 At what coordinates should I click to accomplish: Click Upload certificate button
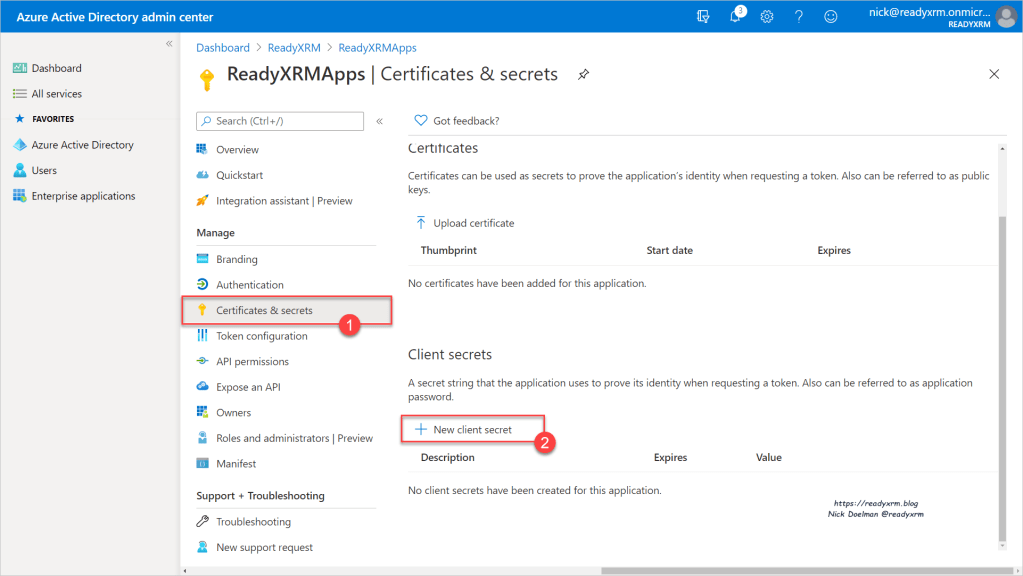click(473, 223)
